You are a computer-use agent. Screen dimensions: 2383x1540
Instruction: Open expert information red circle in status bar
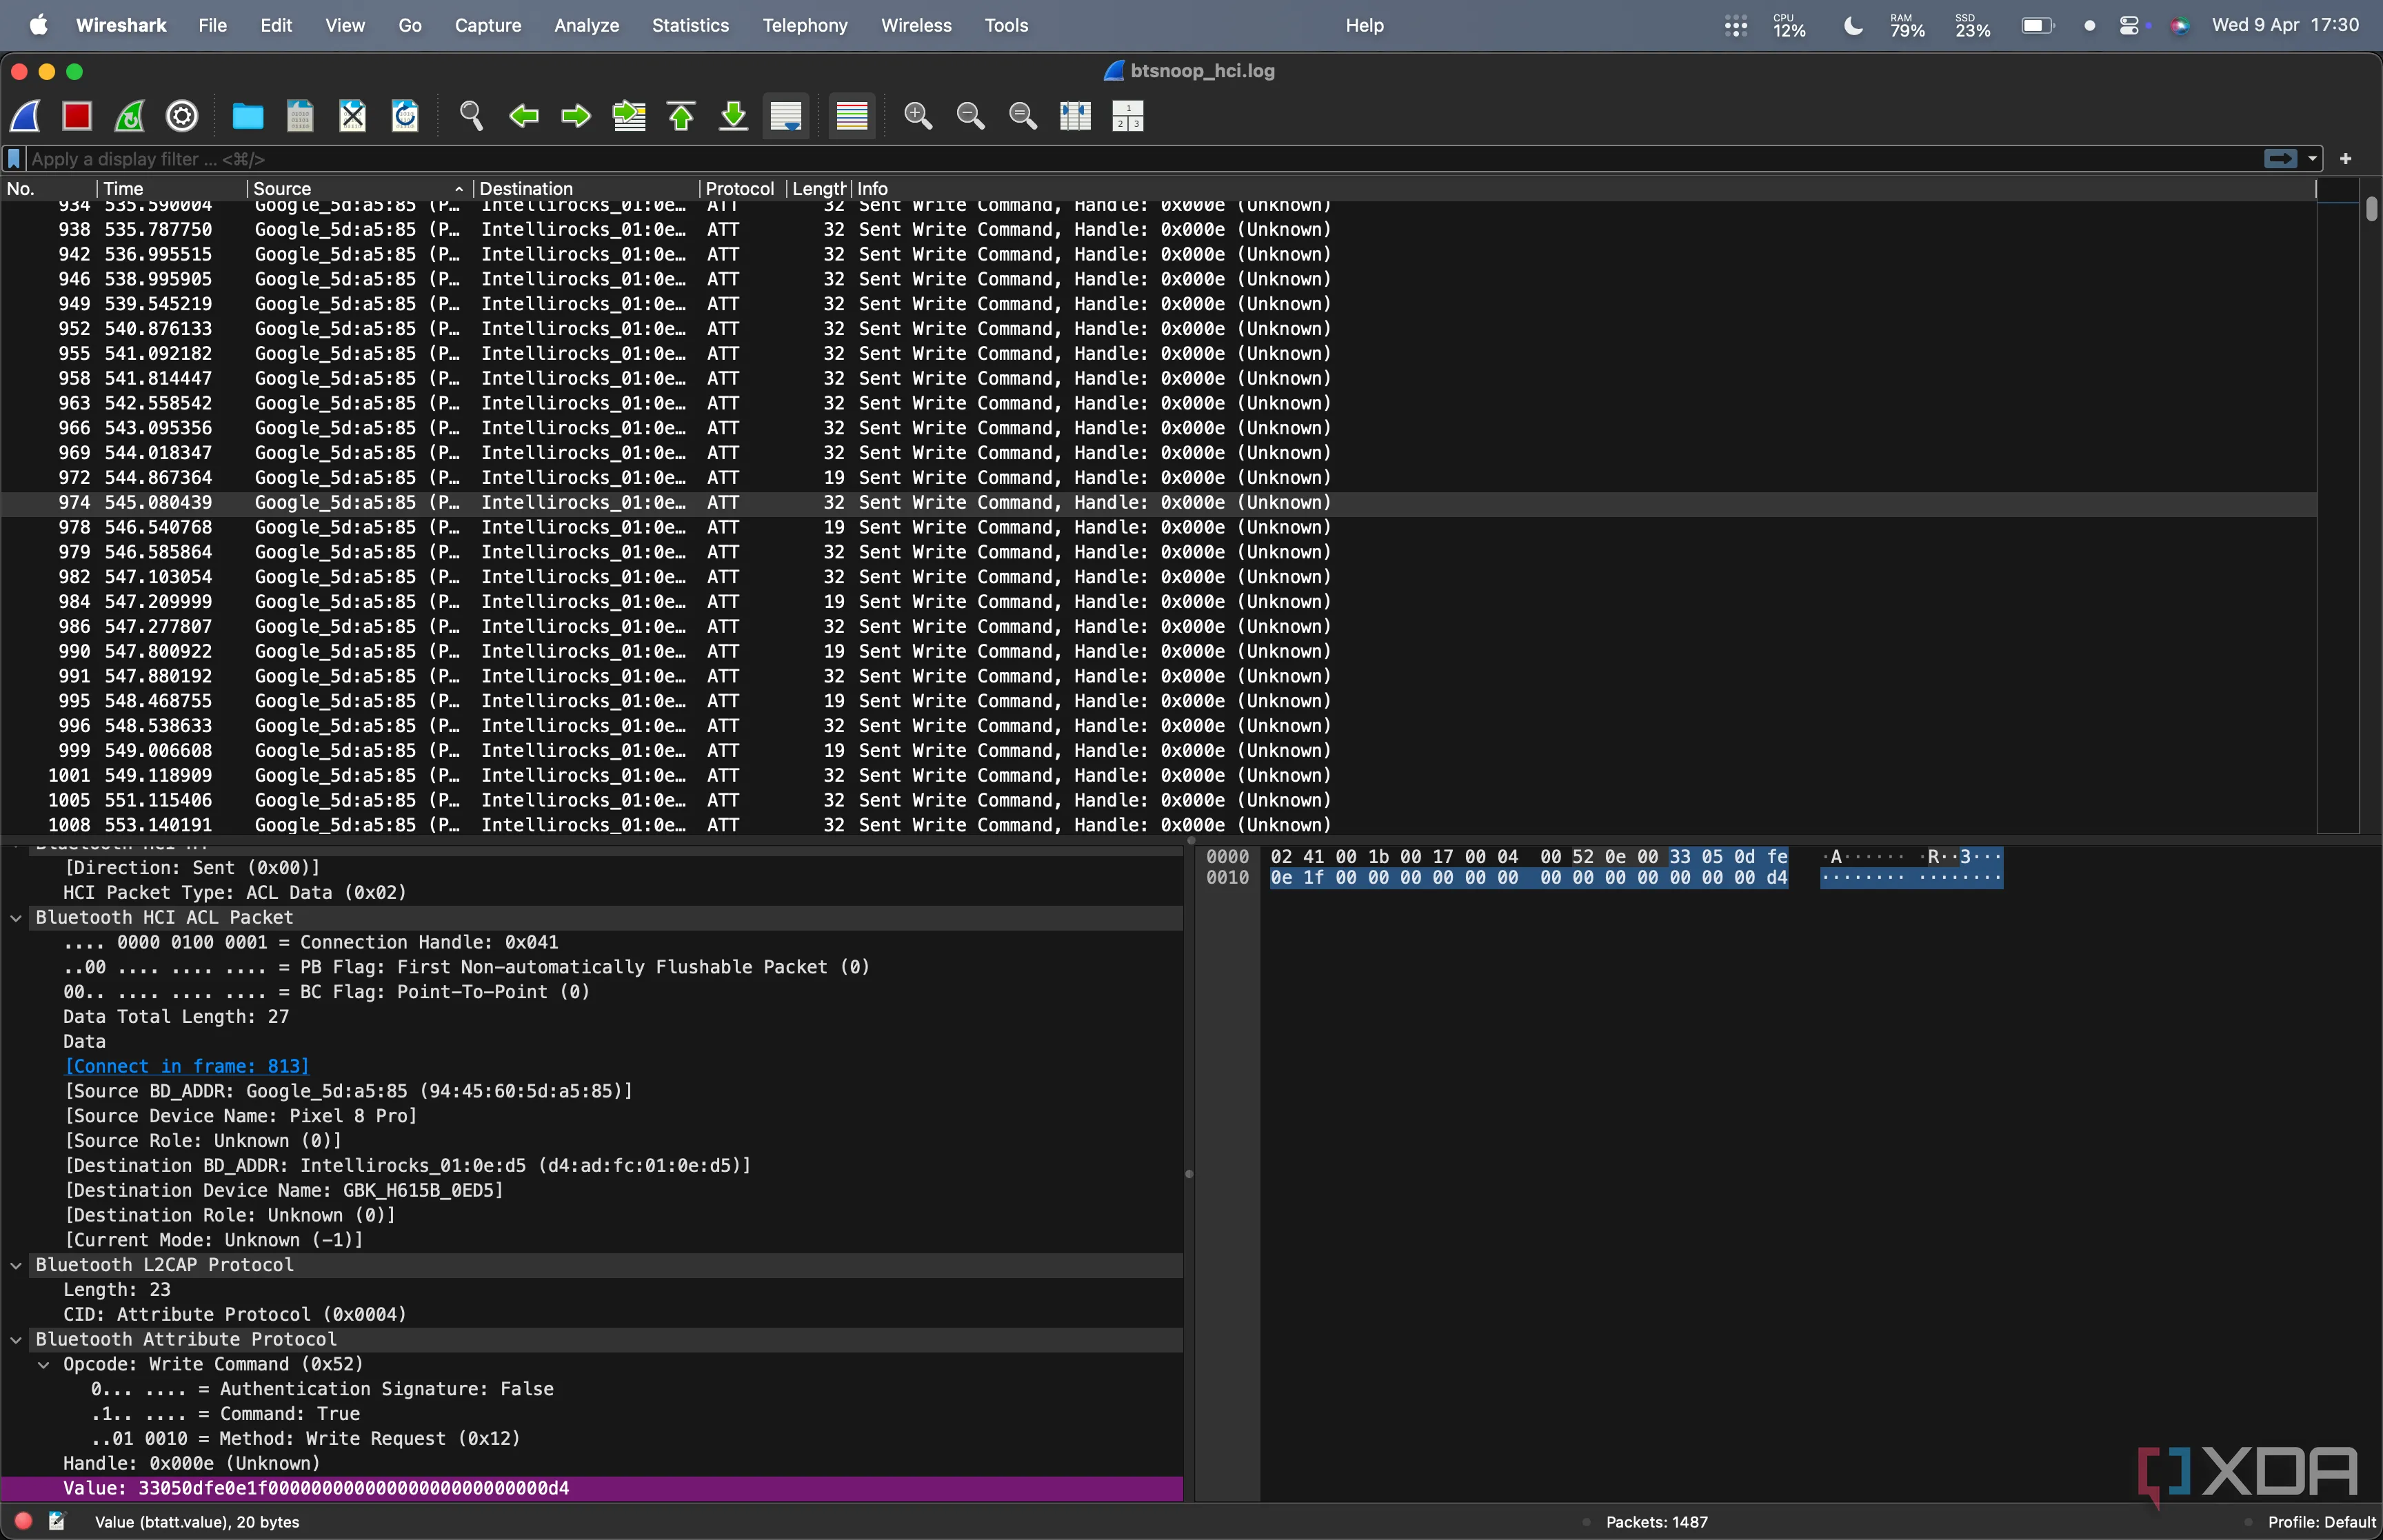point(23,1521)
